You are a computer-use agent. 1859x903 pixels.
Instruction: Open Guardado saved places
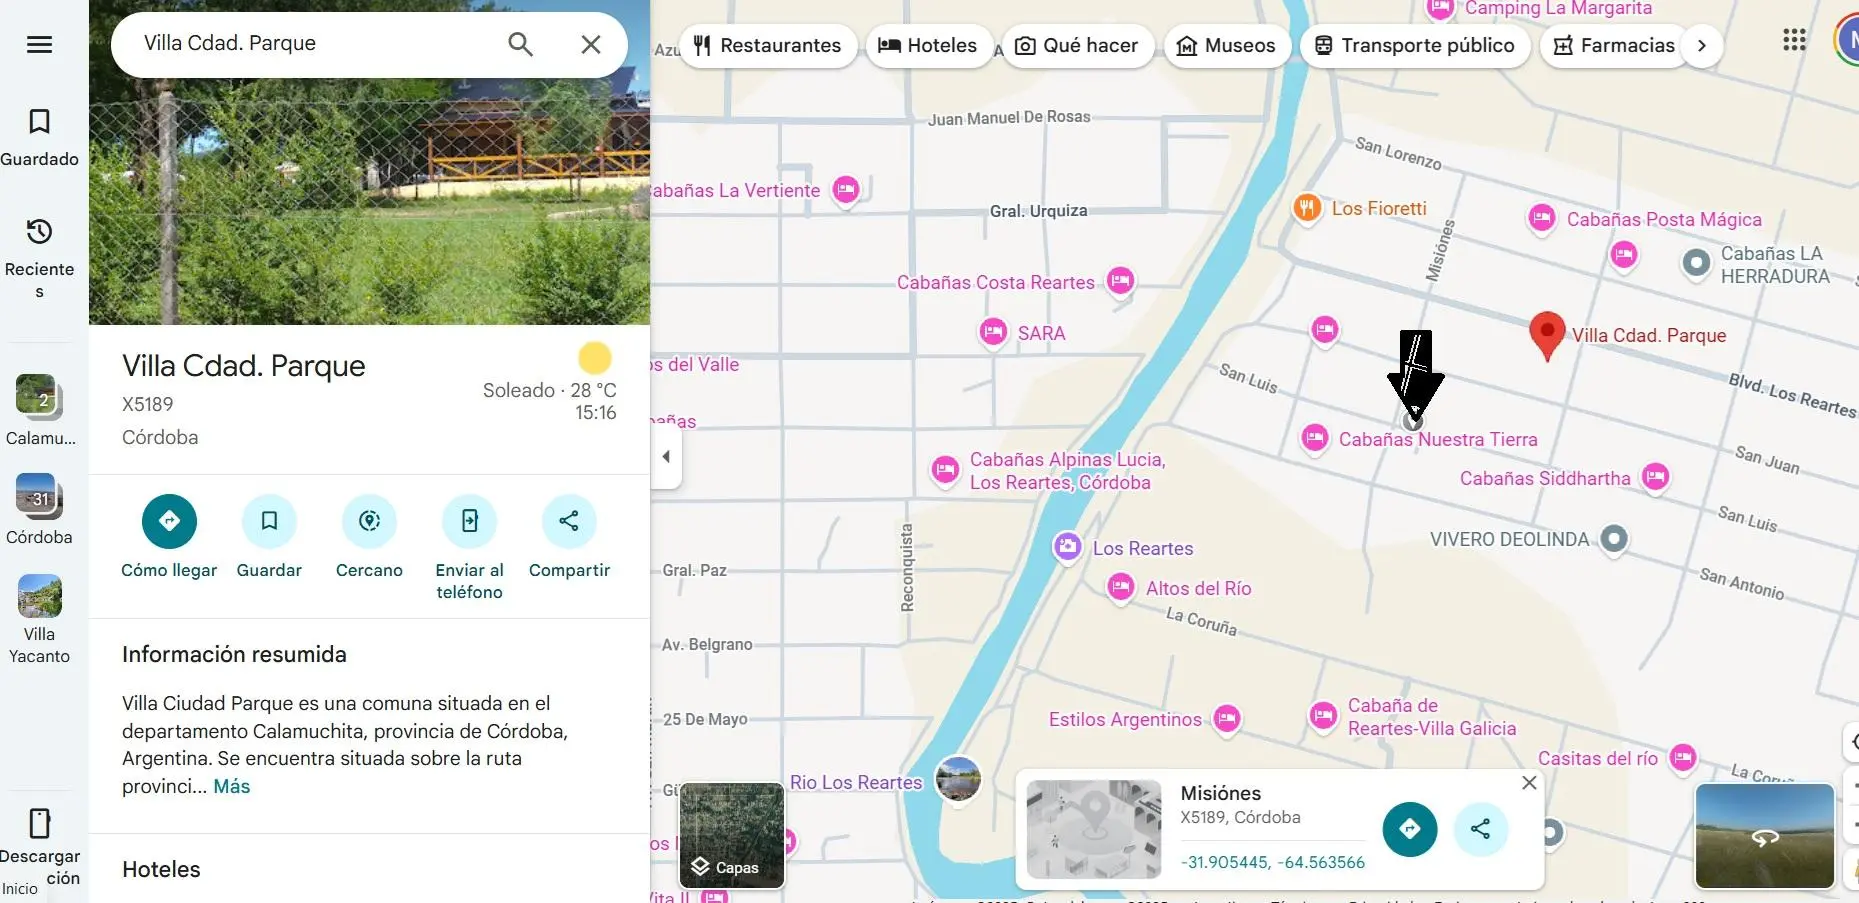click(x=39, y=138)
